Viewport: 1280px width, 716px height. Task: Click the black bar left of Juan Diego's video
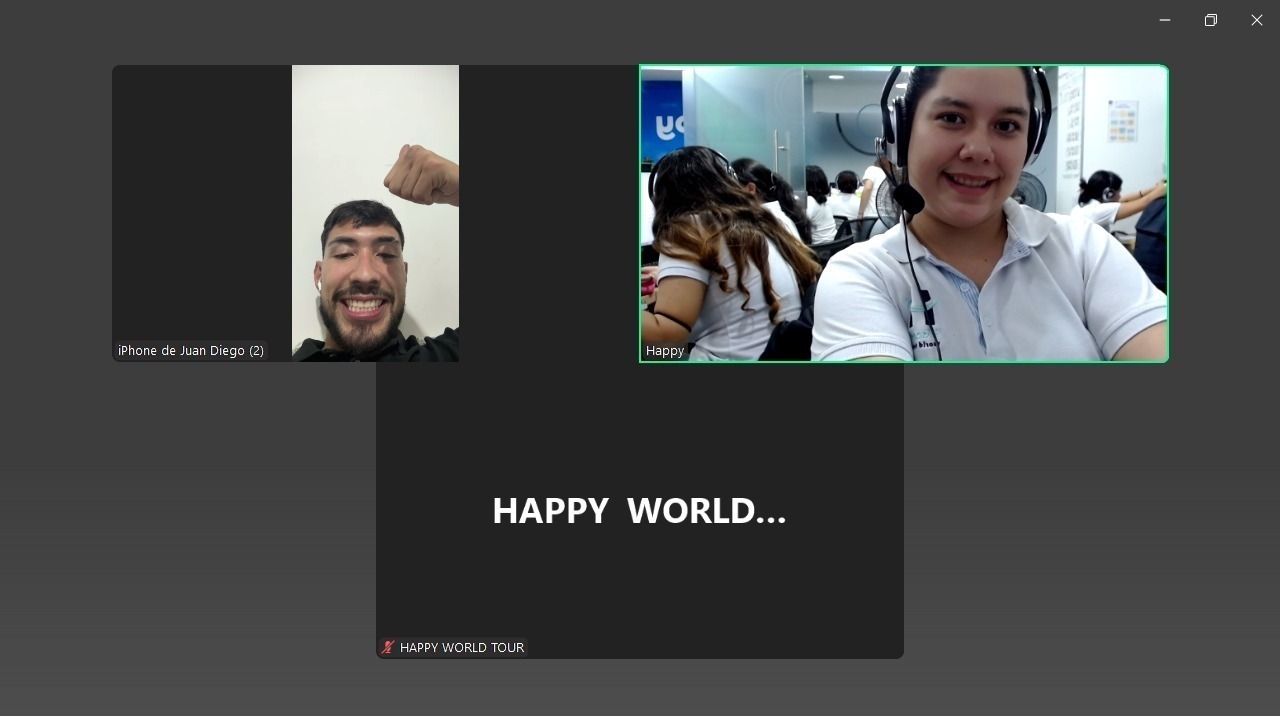[201, 200]
